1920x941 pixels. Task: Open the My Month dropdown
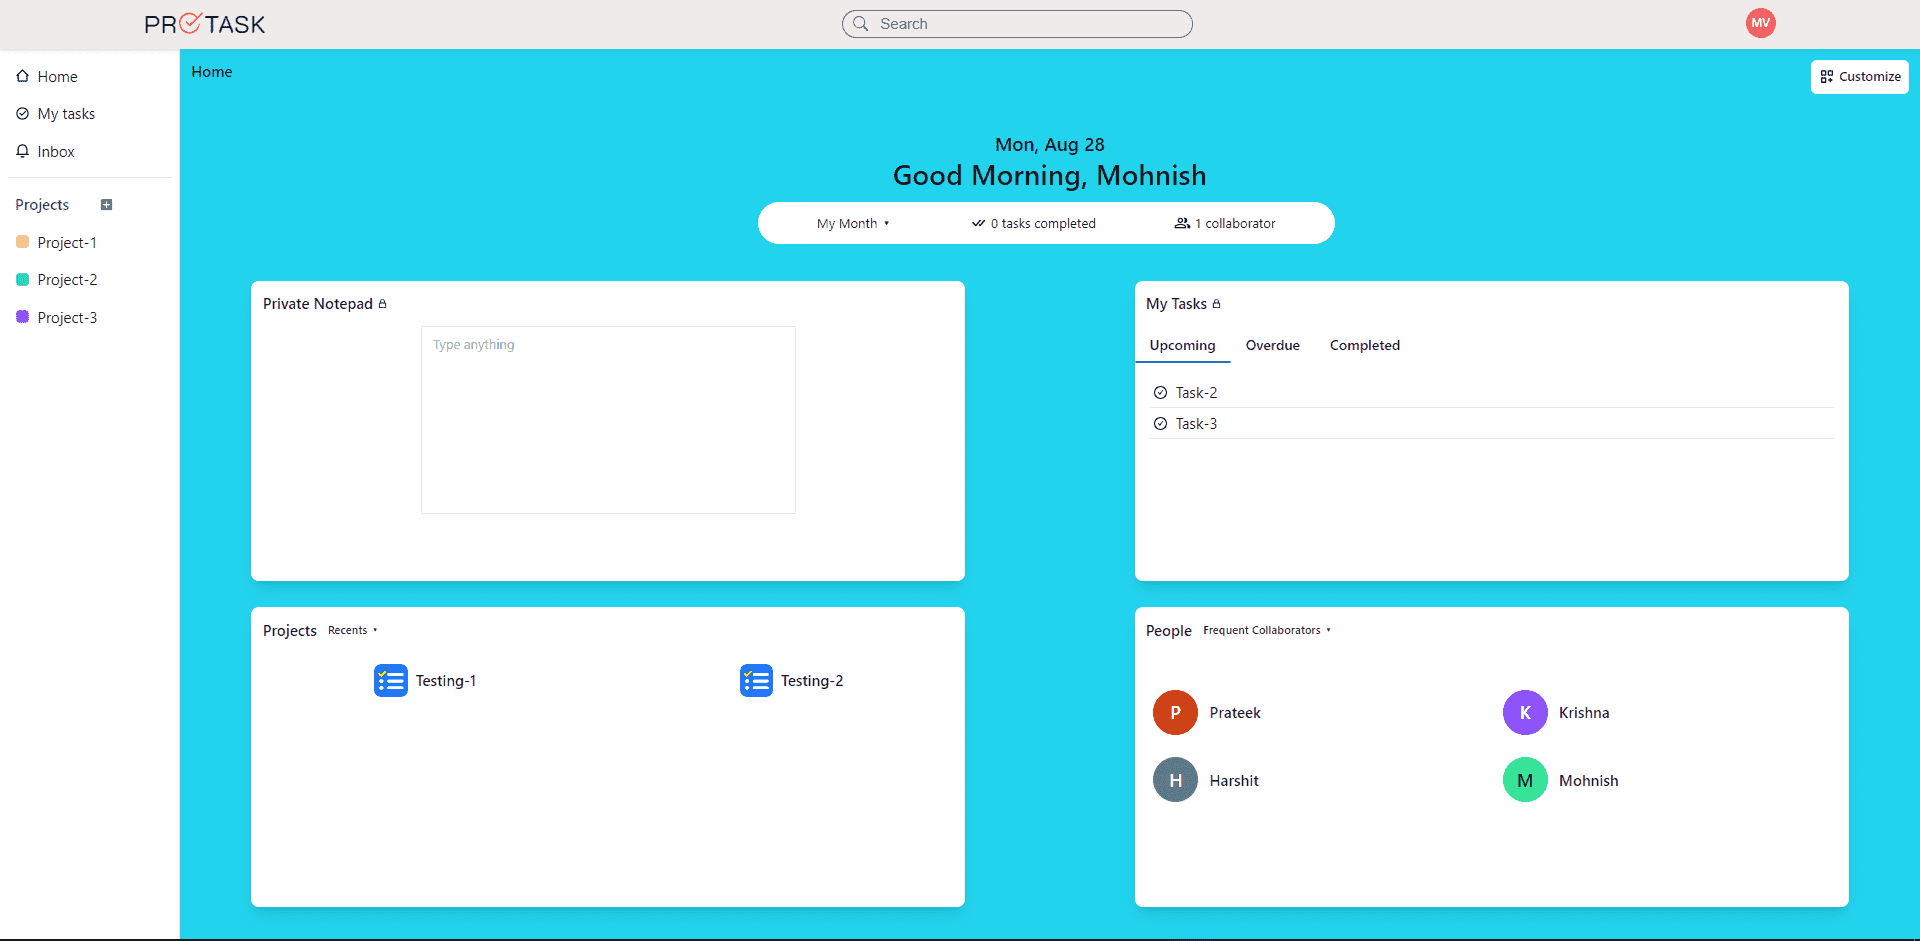(852, 223)
